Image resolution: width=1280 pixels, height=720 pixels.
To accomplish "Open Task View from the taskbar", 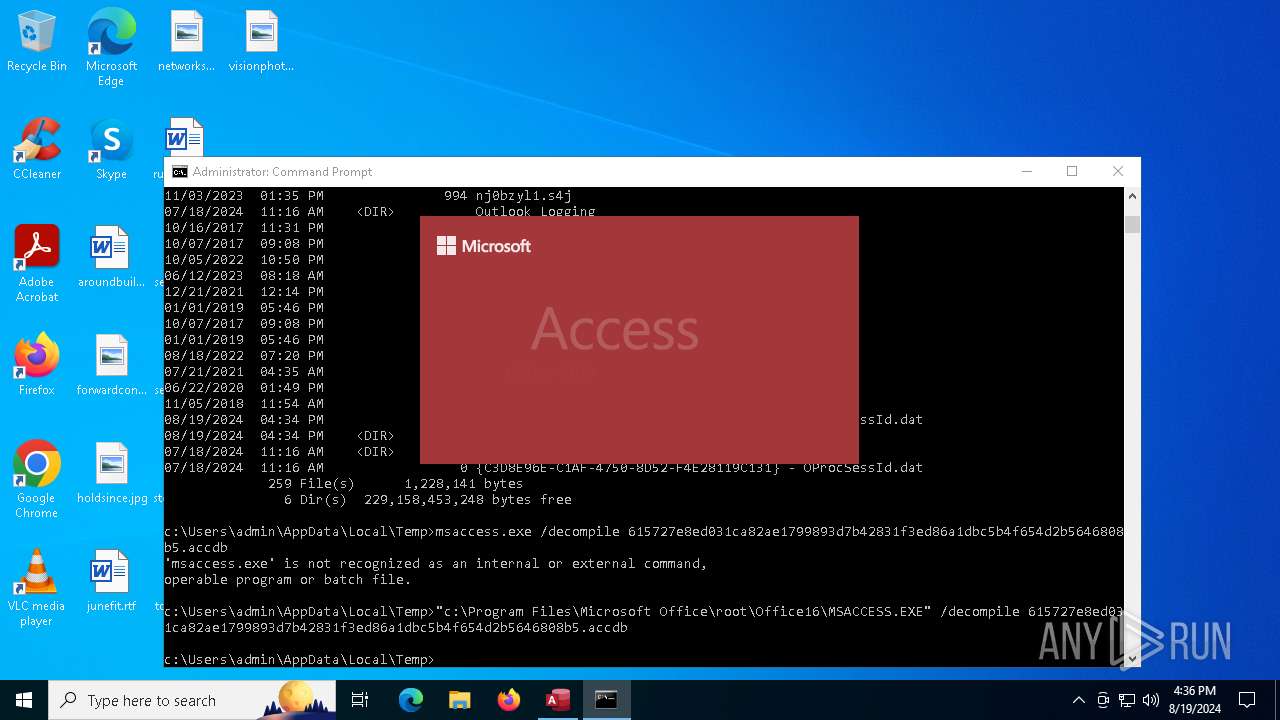I will pos(360,700).
